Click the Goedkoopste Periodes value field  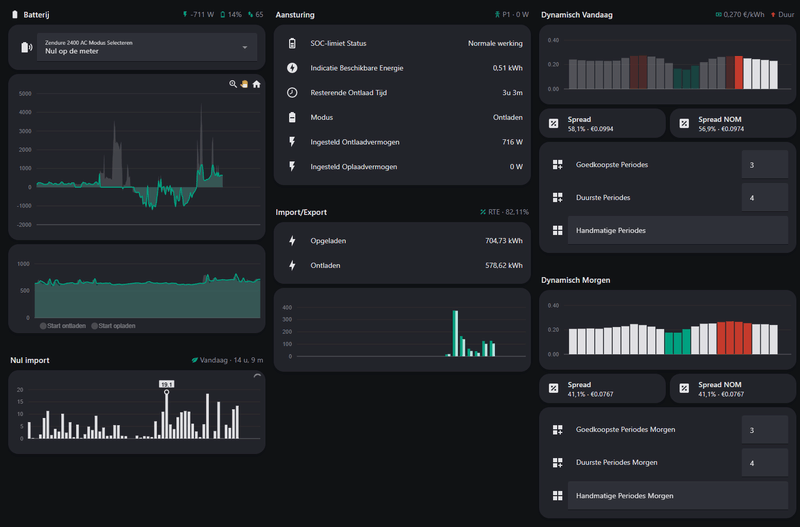(x=765, y=165)
